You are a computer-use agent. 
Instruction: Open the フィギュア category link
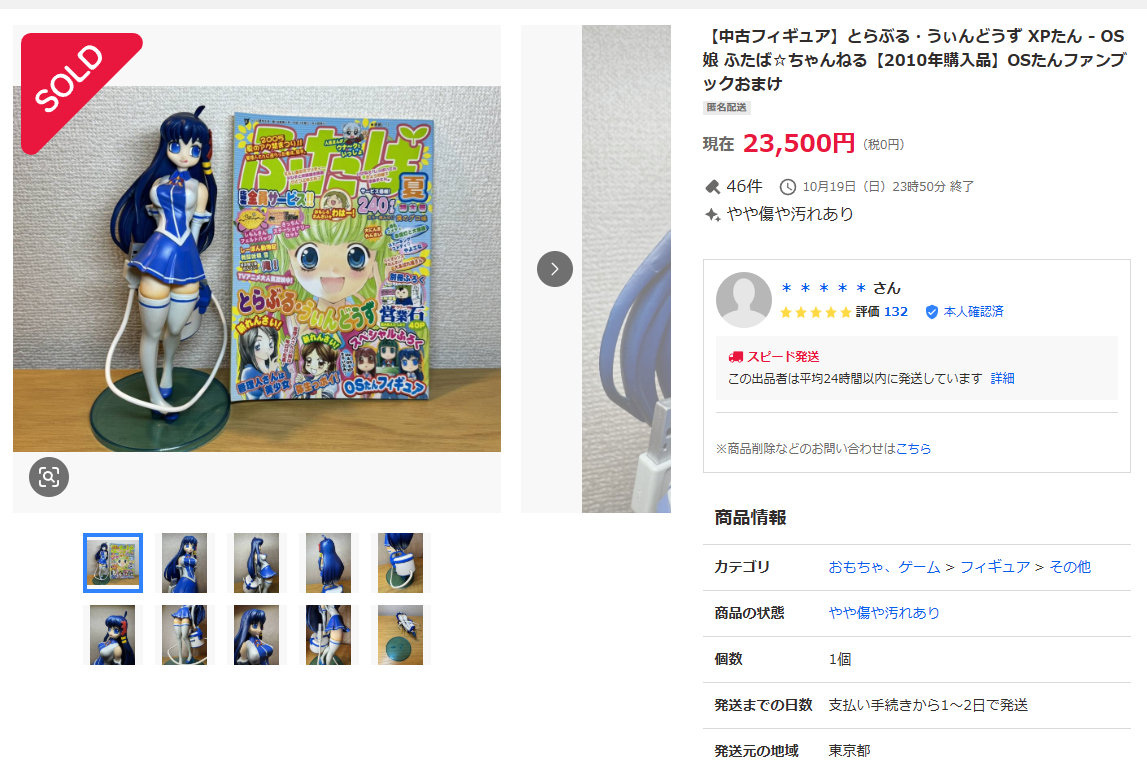(x=994, y=567)
